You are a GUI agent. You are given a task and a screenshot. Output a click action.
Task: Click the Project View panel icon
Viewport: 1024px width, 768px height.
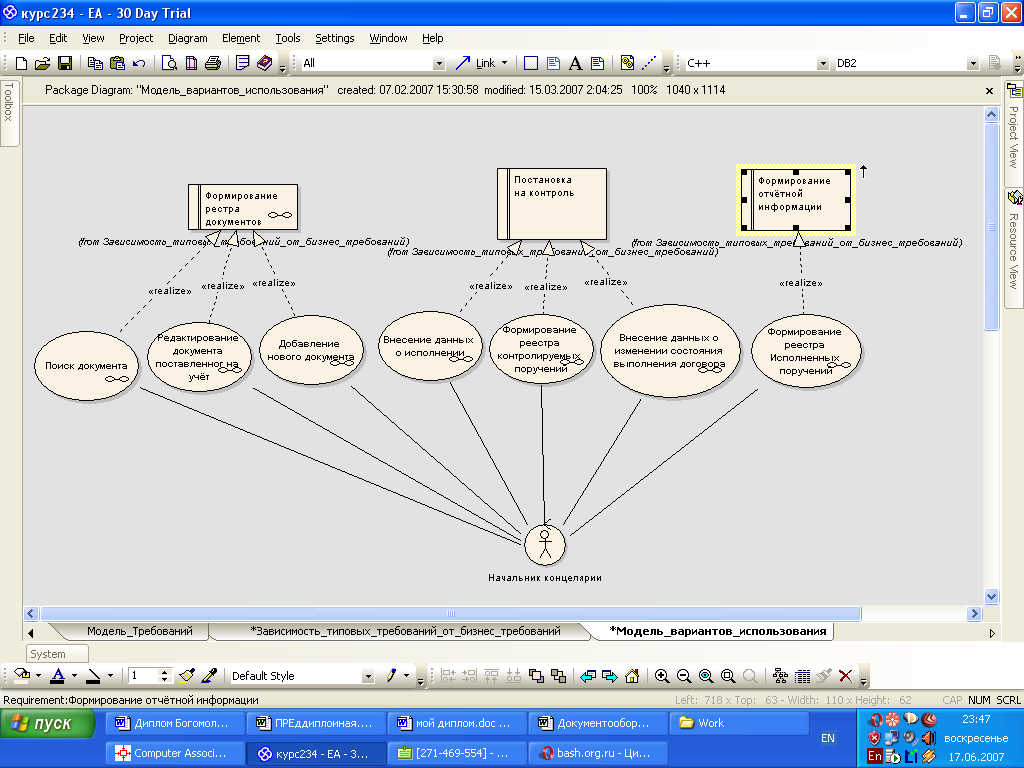pos(1014,91)
